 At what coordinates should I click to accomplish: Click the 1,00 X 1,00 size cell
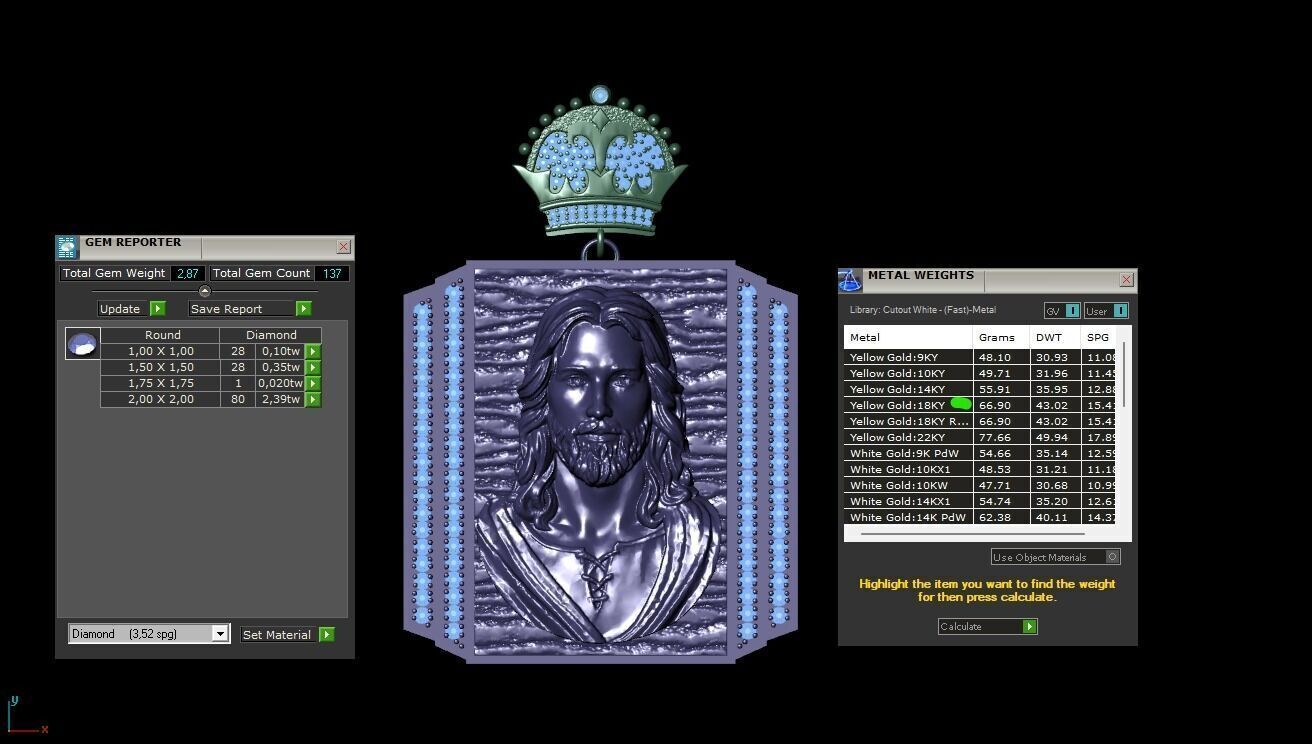coord(160,351)
